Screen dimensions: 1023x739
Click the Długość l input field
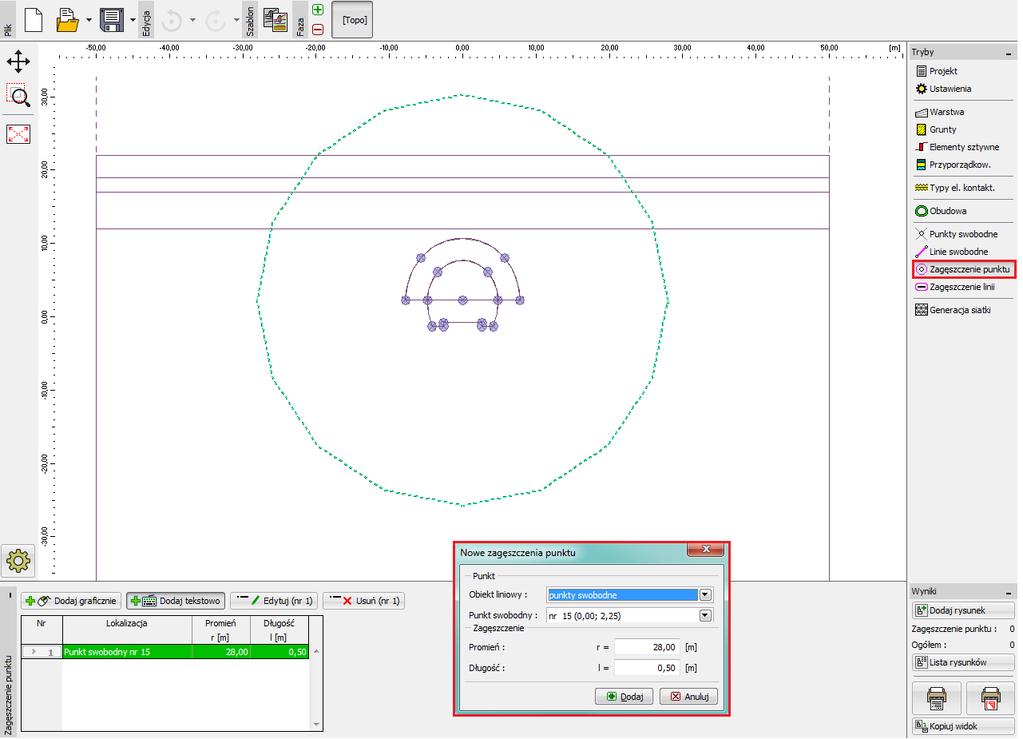[x=647, y=668]
